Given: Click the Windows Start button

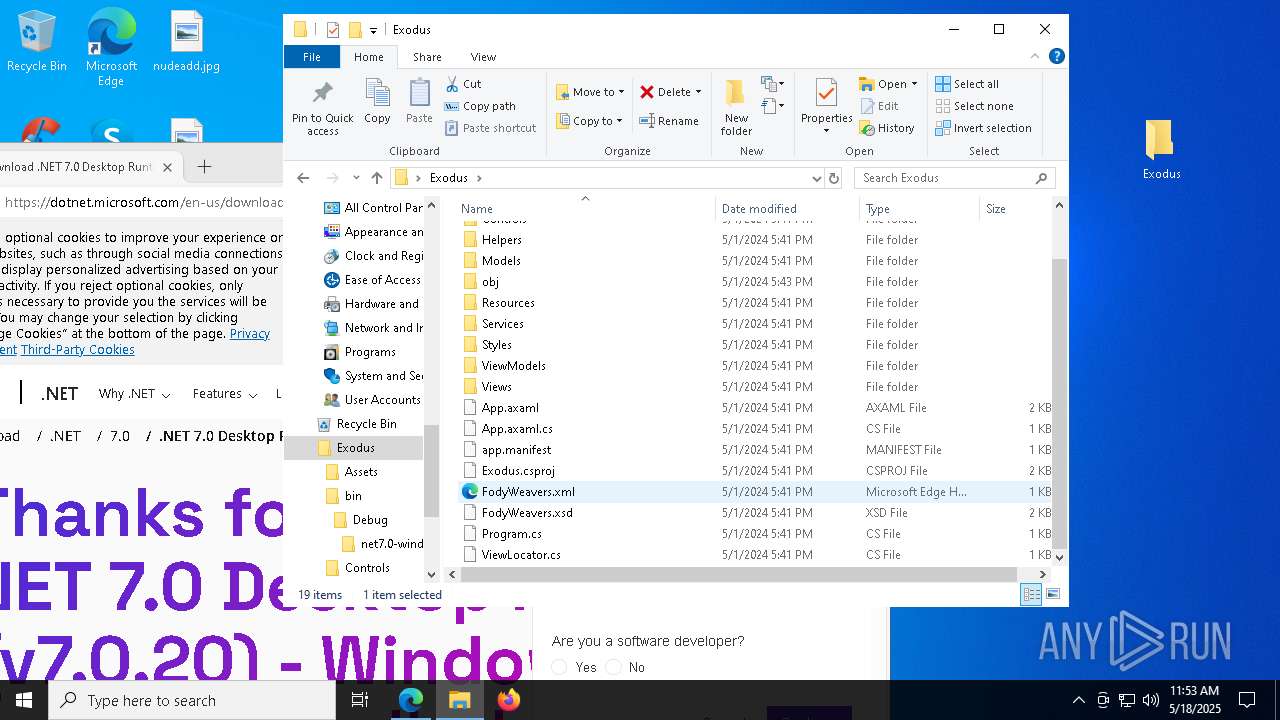Looking at the screenshot, I should (24, 700).
